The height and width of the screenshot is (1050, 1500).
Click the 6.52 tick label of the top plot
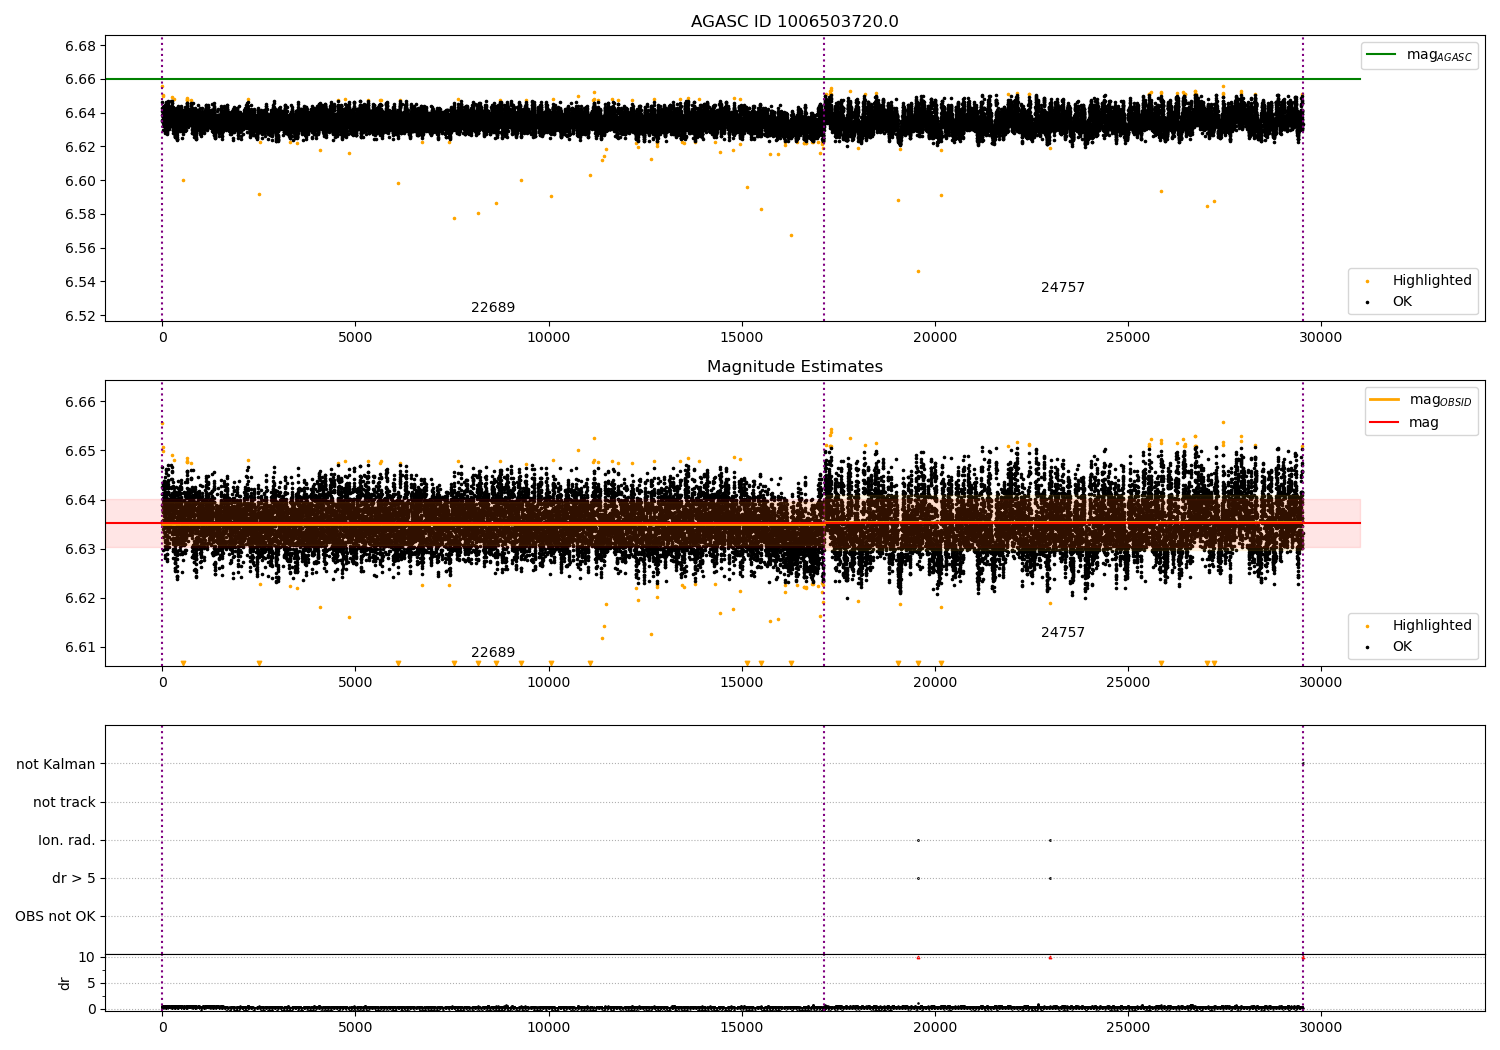click(80, 316)
